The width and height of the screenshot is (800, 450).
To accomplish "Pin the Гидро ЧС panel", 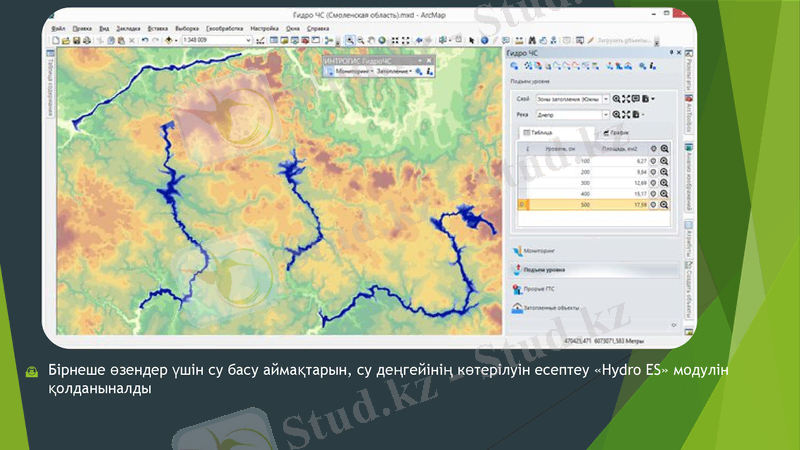I will point(671,53).
